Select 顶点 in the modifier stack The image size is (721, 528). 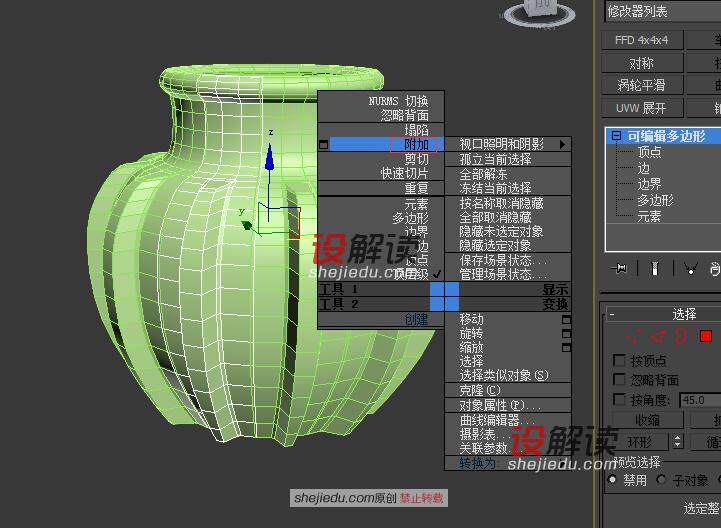tap(649, 152)
